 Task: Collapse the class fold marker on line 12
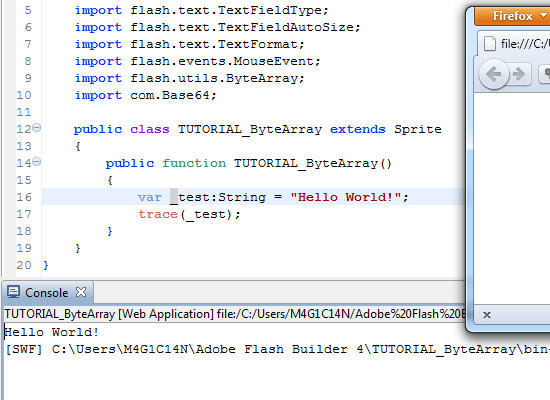pos(36,128)
